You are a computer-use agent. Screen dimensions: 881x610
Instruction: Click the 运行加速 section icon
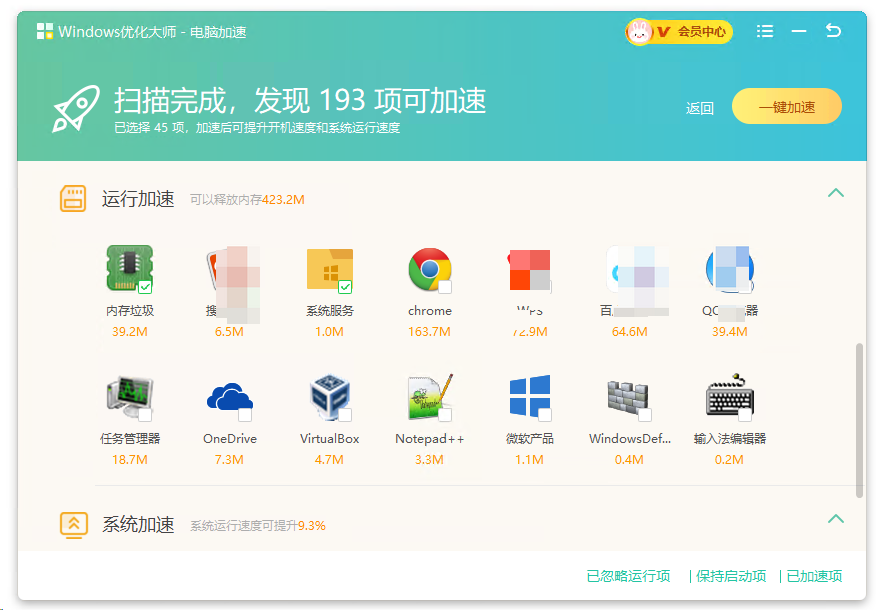click(73, 199)
